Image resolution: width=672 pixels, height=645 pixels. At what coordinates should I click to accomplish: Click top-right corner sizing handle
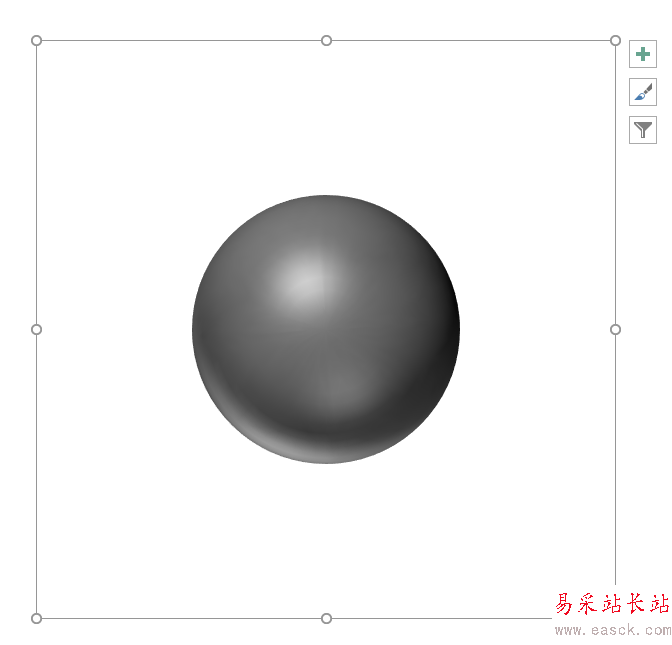(x=615, y=41)
